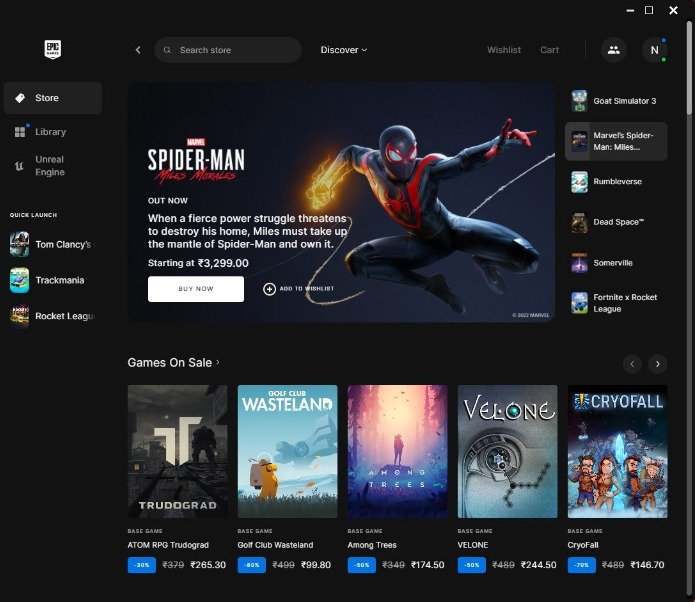The width and height of the screenshot is (695, 602).
Task: Click the Rumbleverse thumbnail icon
Action: 579,182
